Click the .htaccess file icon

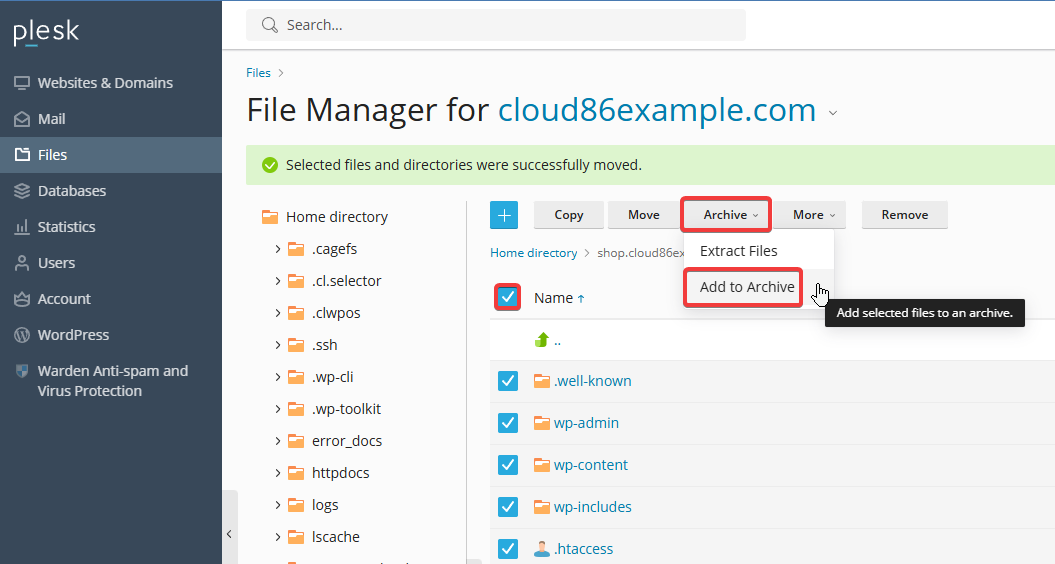[x=542, y=549]
